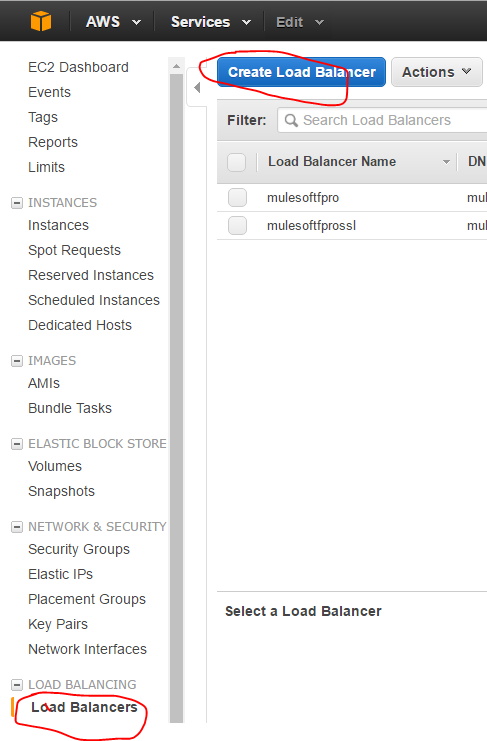The width and height of the screenshot is (487, 741).
Task: Open Scheduled Instances page
Action: coord(94,301)
